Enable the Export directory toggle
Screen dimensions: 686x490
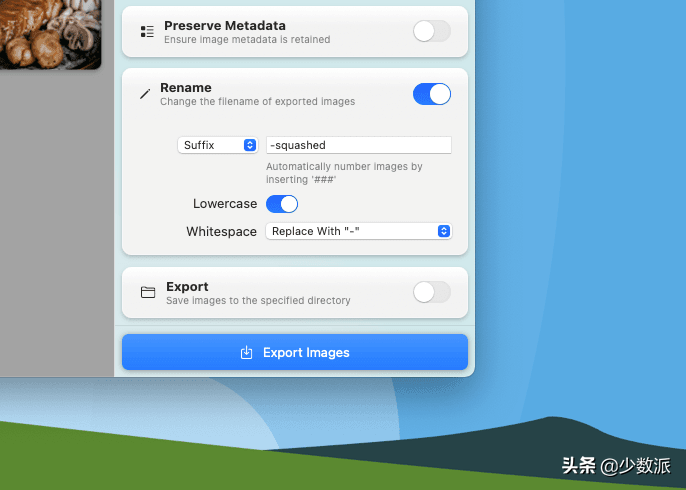coord(432,292)
